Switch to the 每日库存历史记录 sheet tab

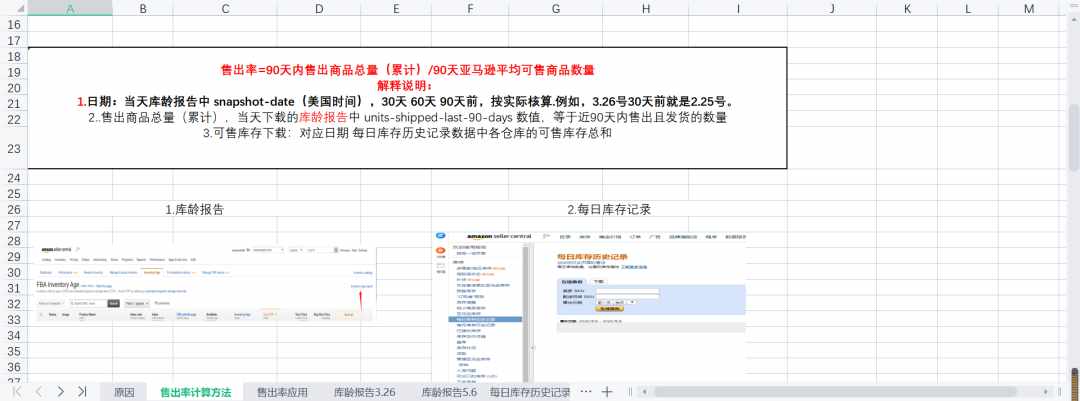point(530,392)
